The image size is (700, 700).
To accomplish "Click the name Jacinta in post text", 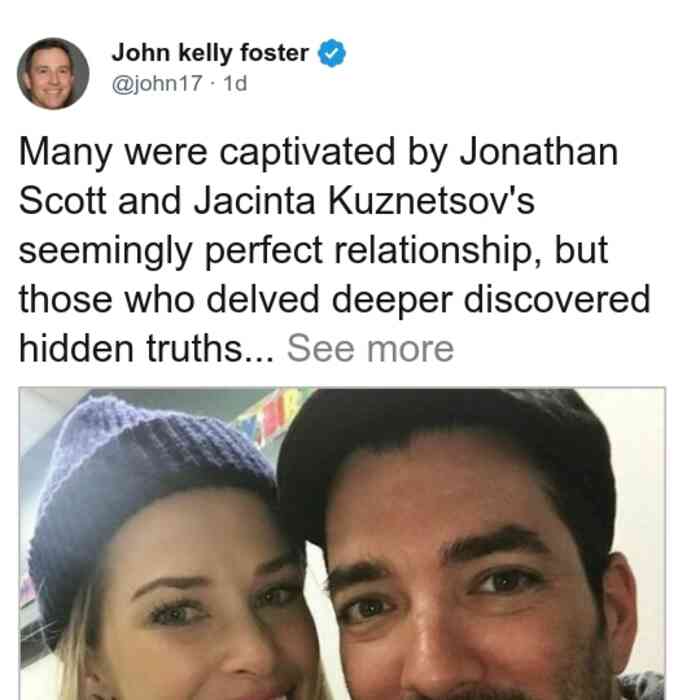I will (254, 201).
